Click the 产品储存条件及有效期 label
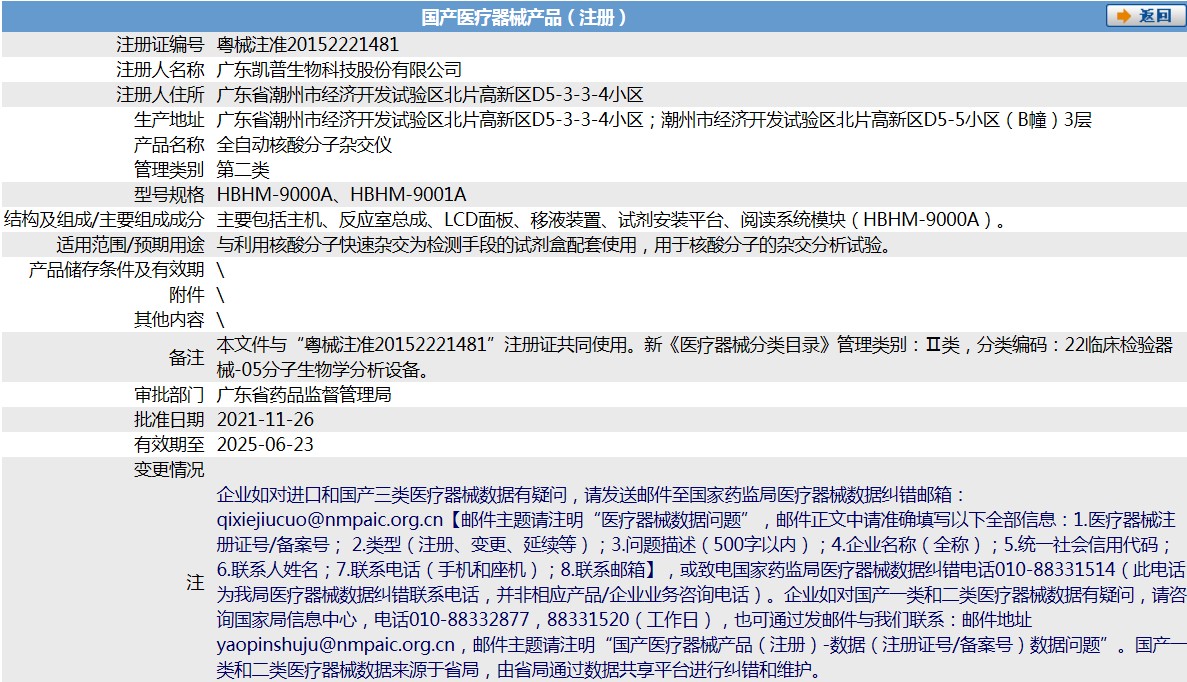The height and width of the screenshot is (682, 1187). point(117,269)
